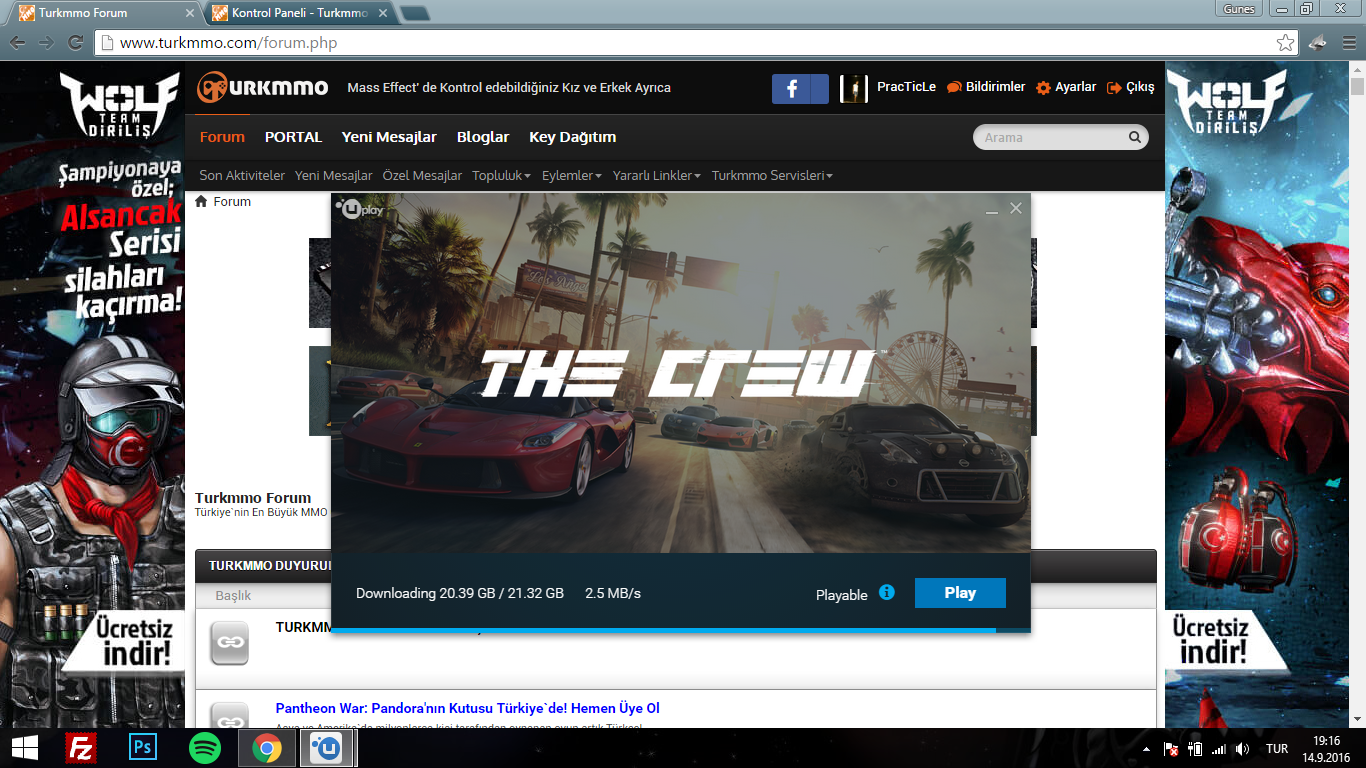Open the Yeni Mesajlar main tab
The width and height of the screenshot is (1366, 768).
pyautogui.click(x=389, y=137)
